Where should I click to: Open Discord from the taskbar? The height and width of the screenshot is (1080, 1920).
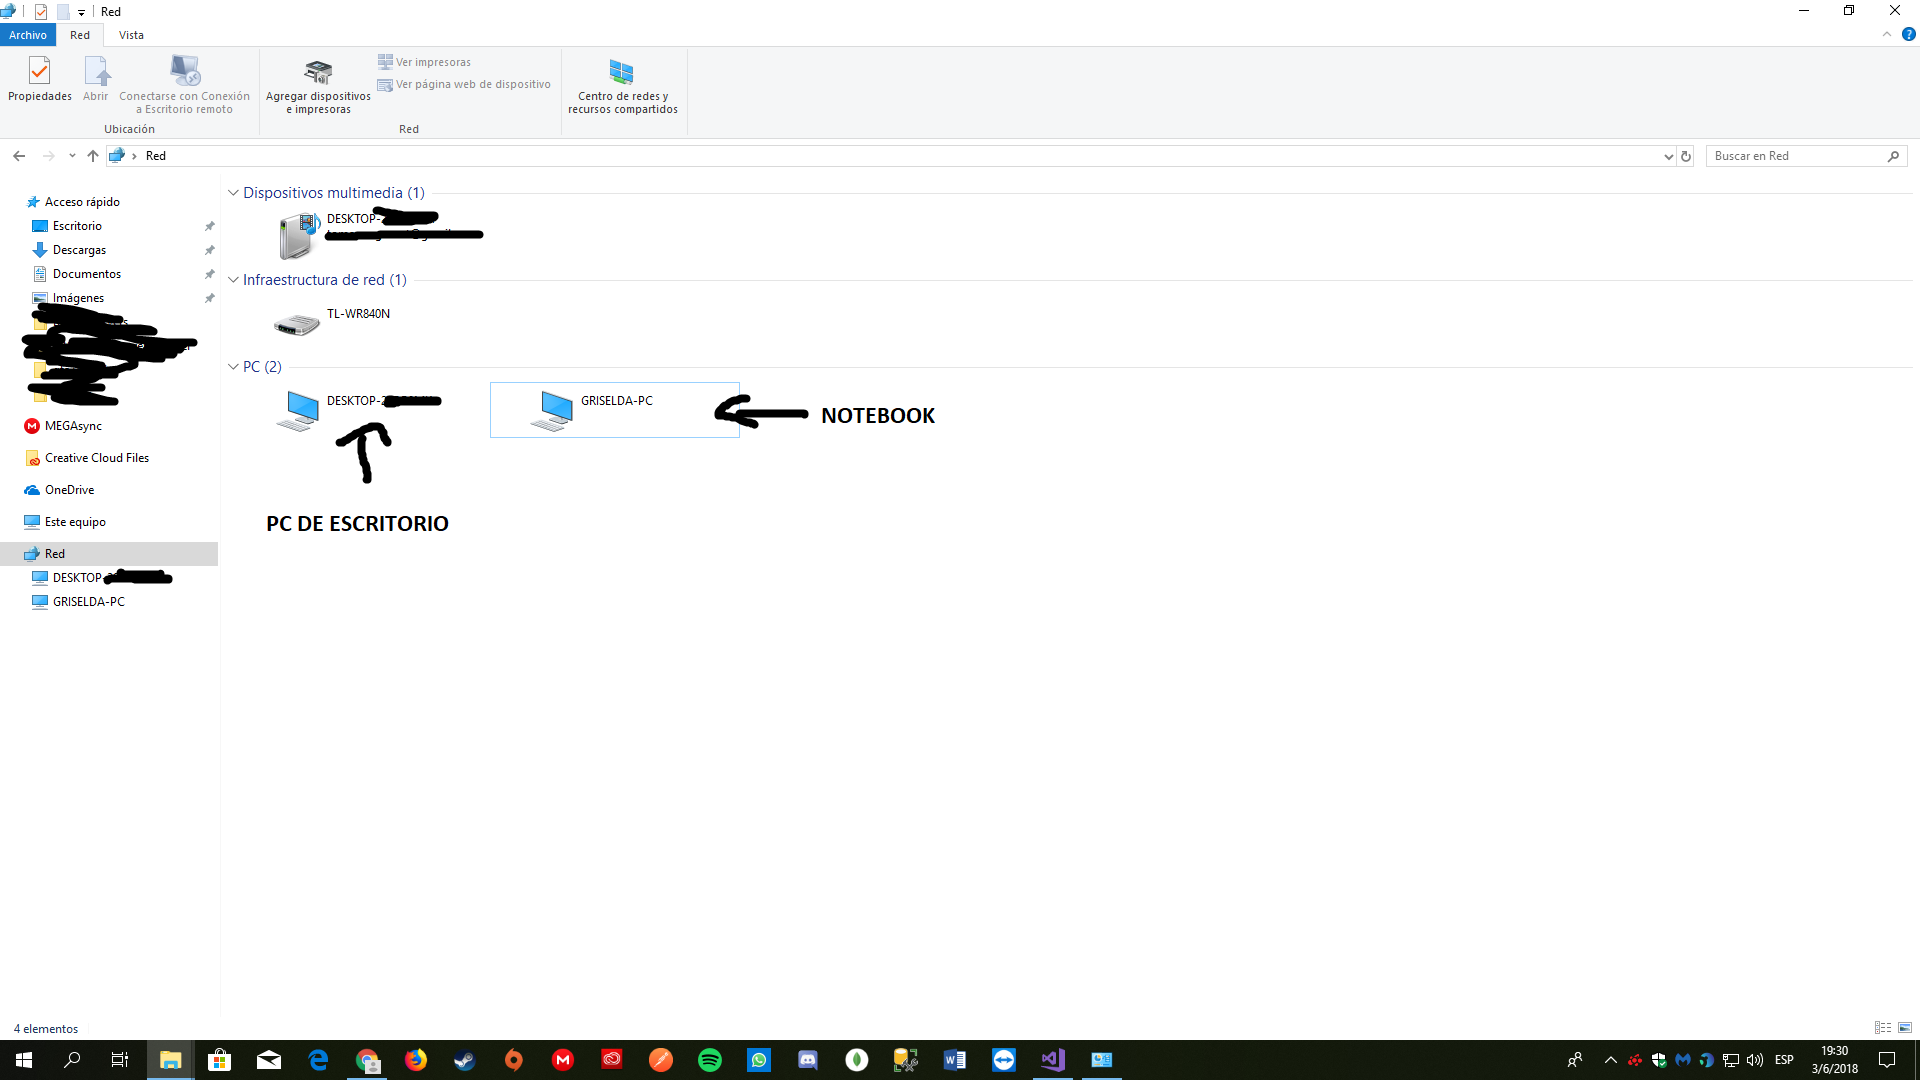pyautogui.click(x=808, y=1060)
